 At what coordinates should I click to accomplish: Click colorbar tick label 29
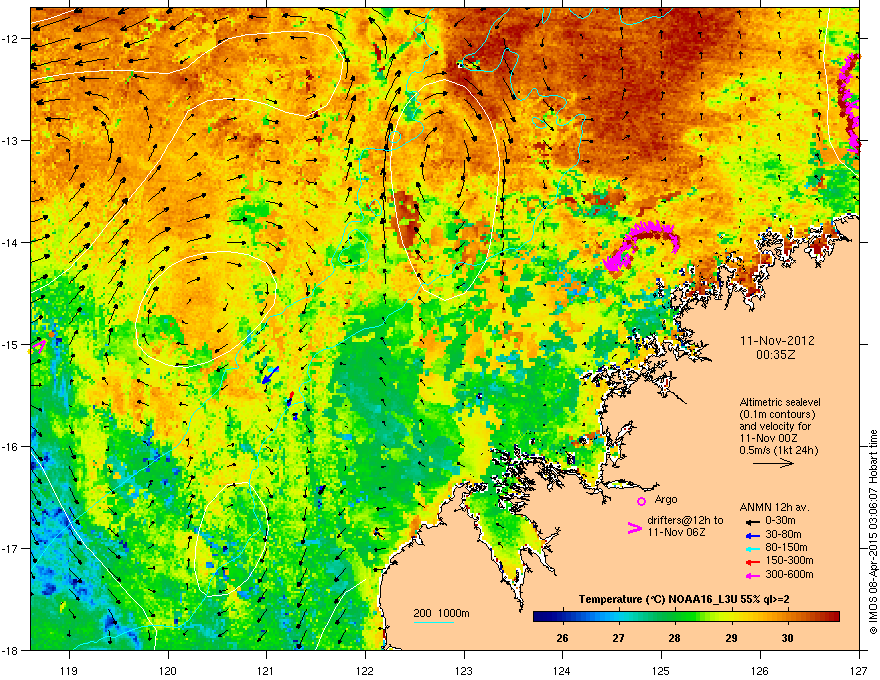click(x=731, y=638)
